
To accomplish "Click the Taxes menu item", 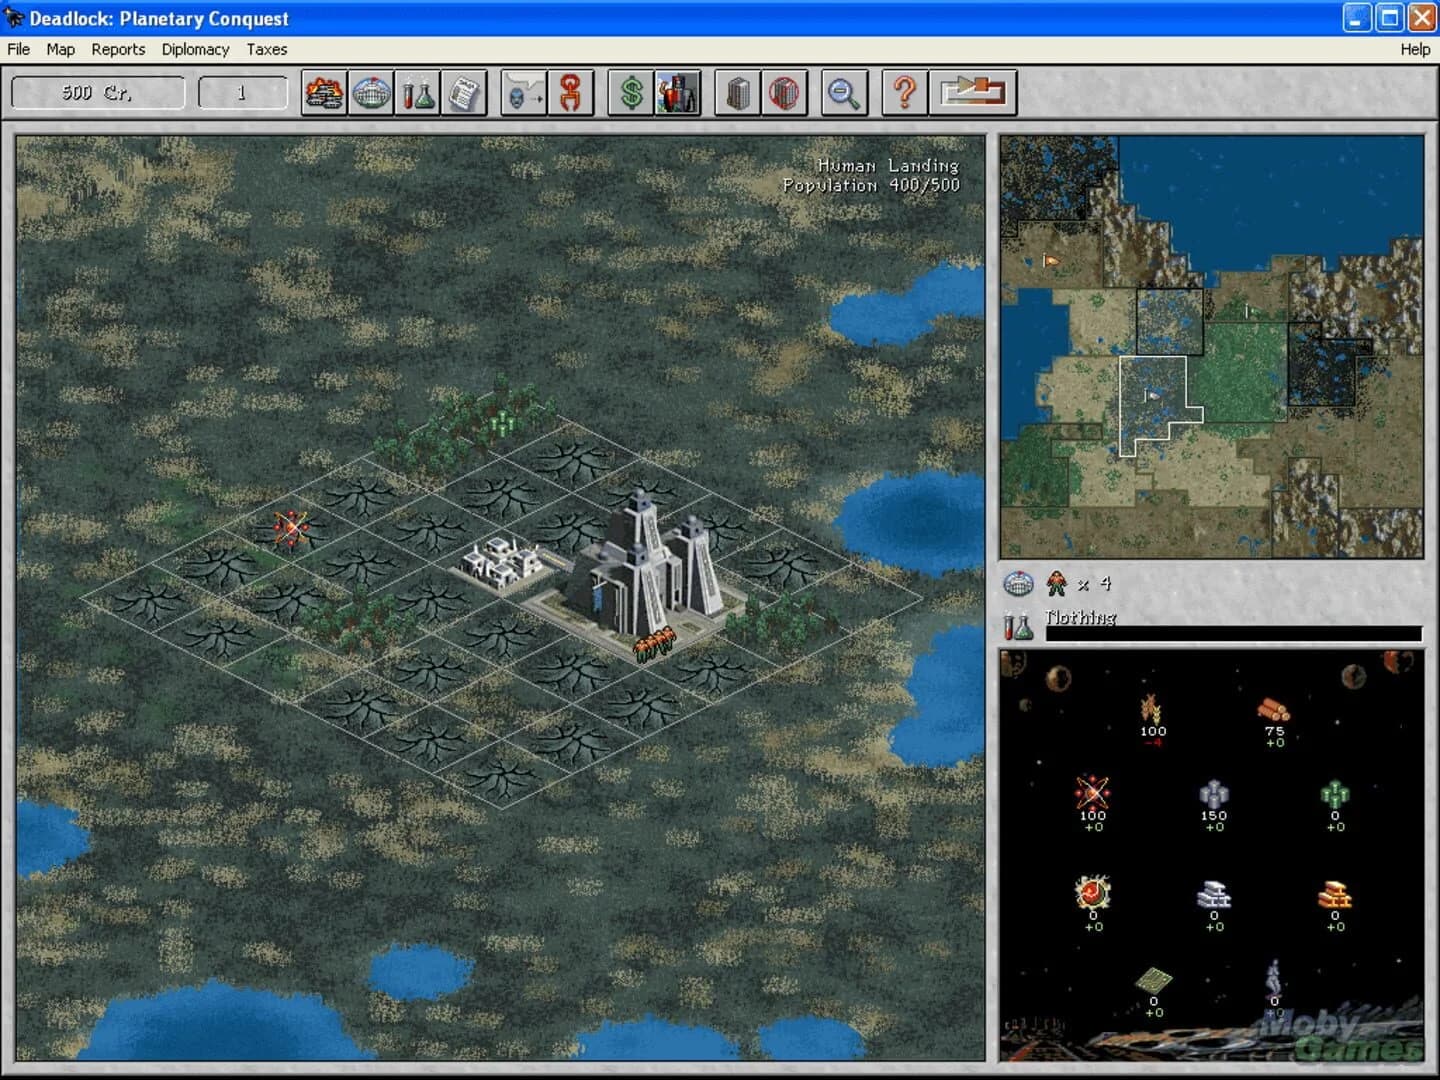I will 266,49.
